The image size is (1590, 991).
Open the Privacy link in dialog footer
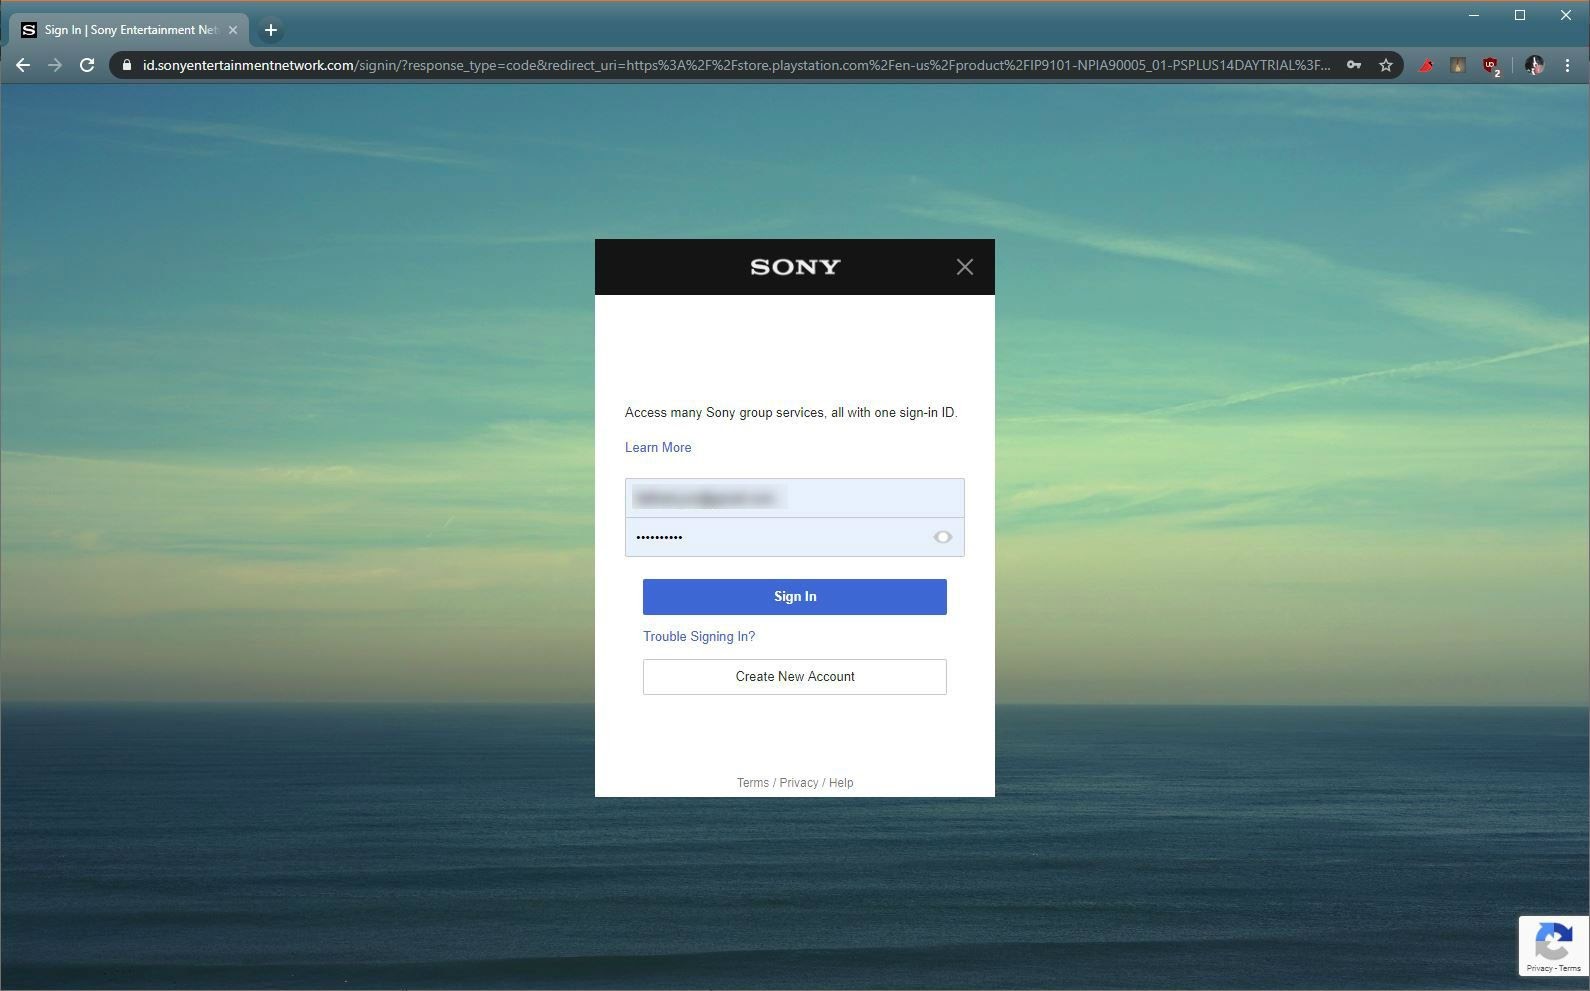pos(799,783)
